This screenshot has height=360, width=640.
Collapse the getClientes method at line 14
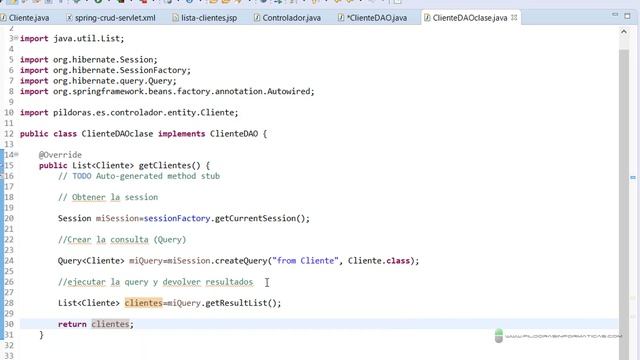(16, 154)
